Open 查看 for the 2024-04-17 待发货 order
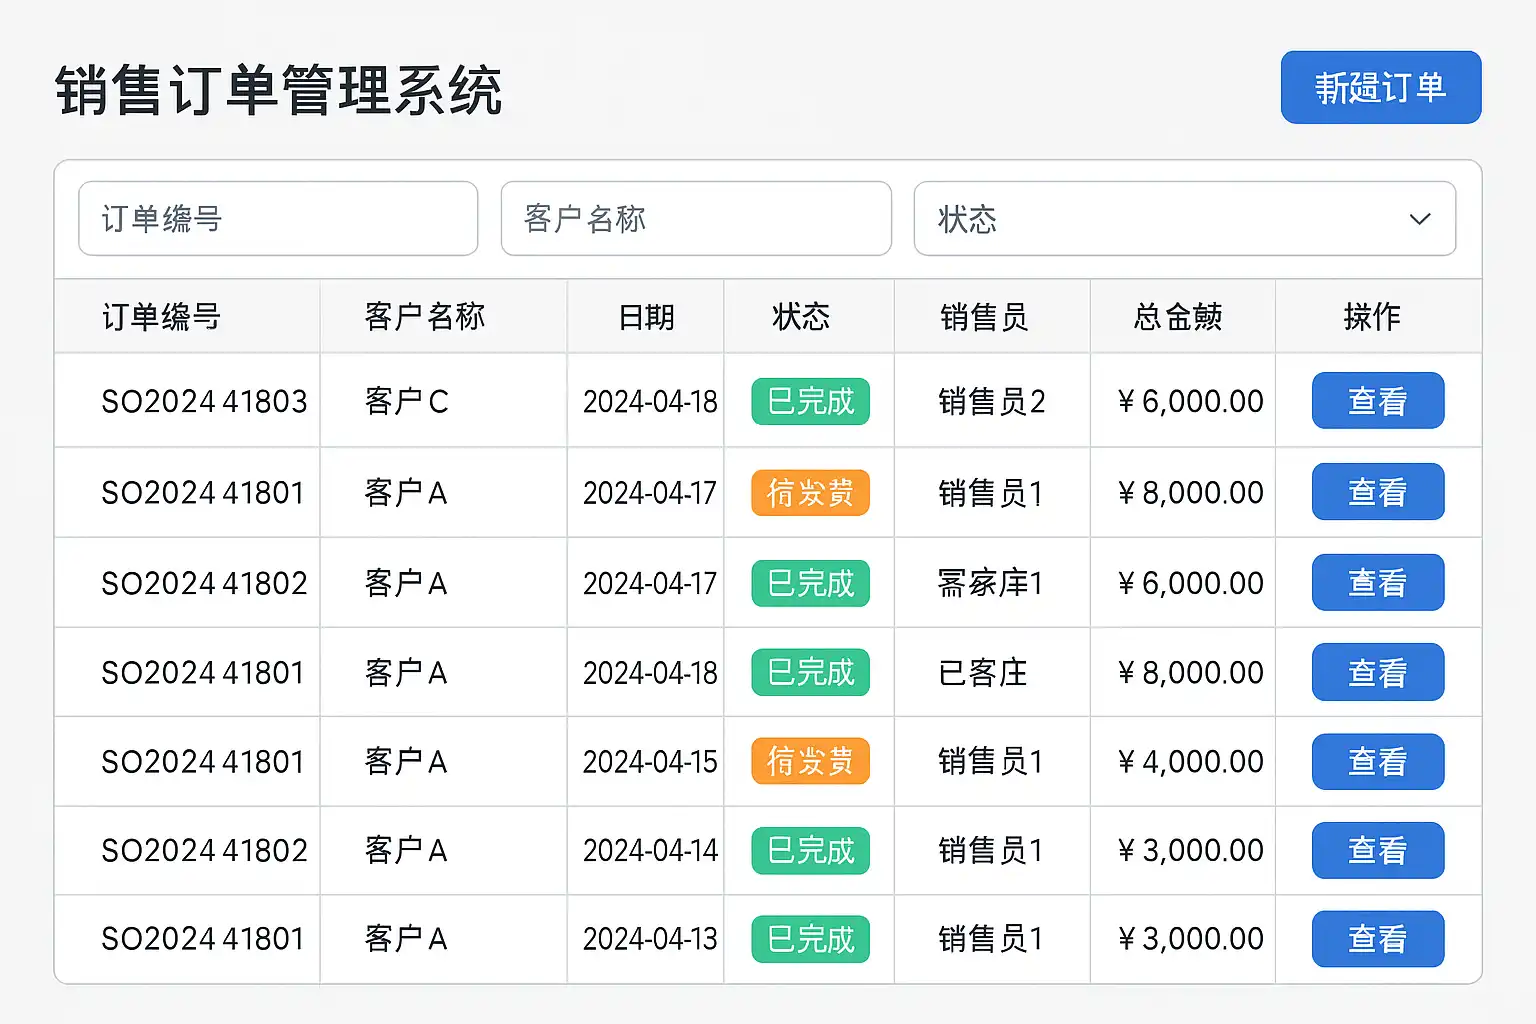Image resolution: width=1536 pixels, height=1024 pixels. click(1377, 492)
